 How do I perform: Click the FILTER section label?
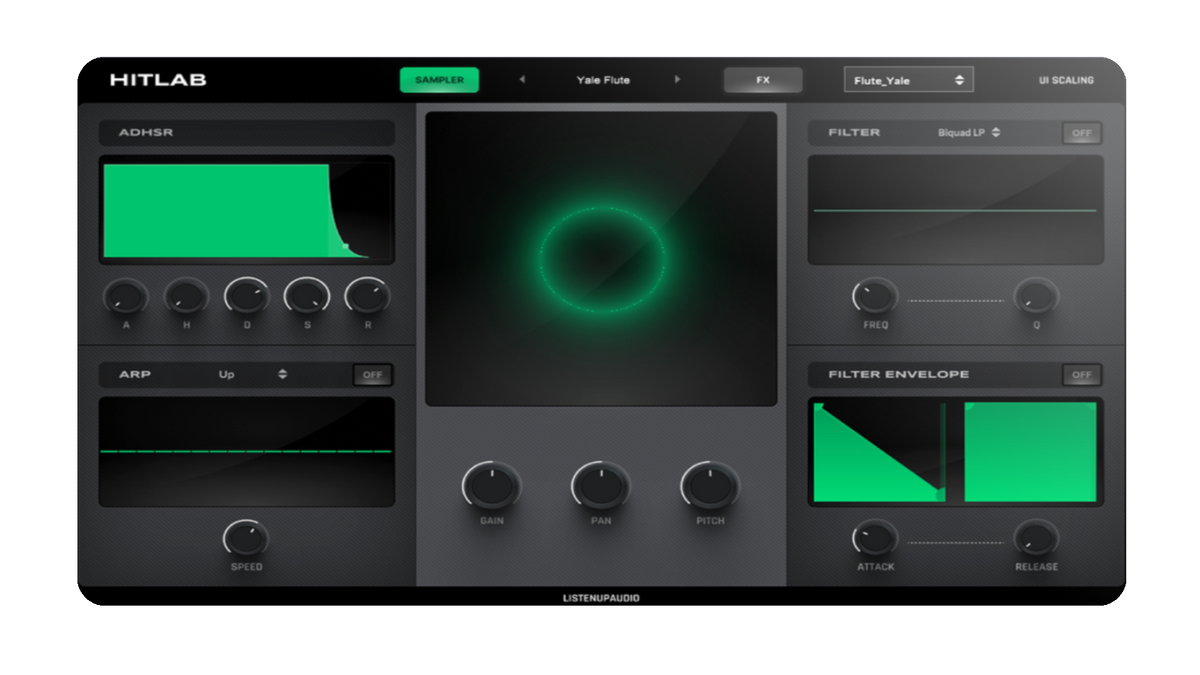pos(854,132)
